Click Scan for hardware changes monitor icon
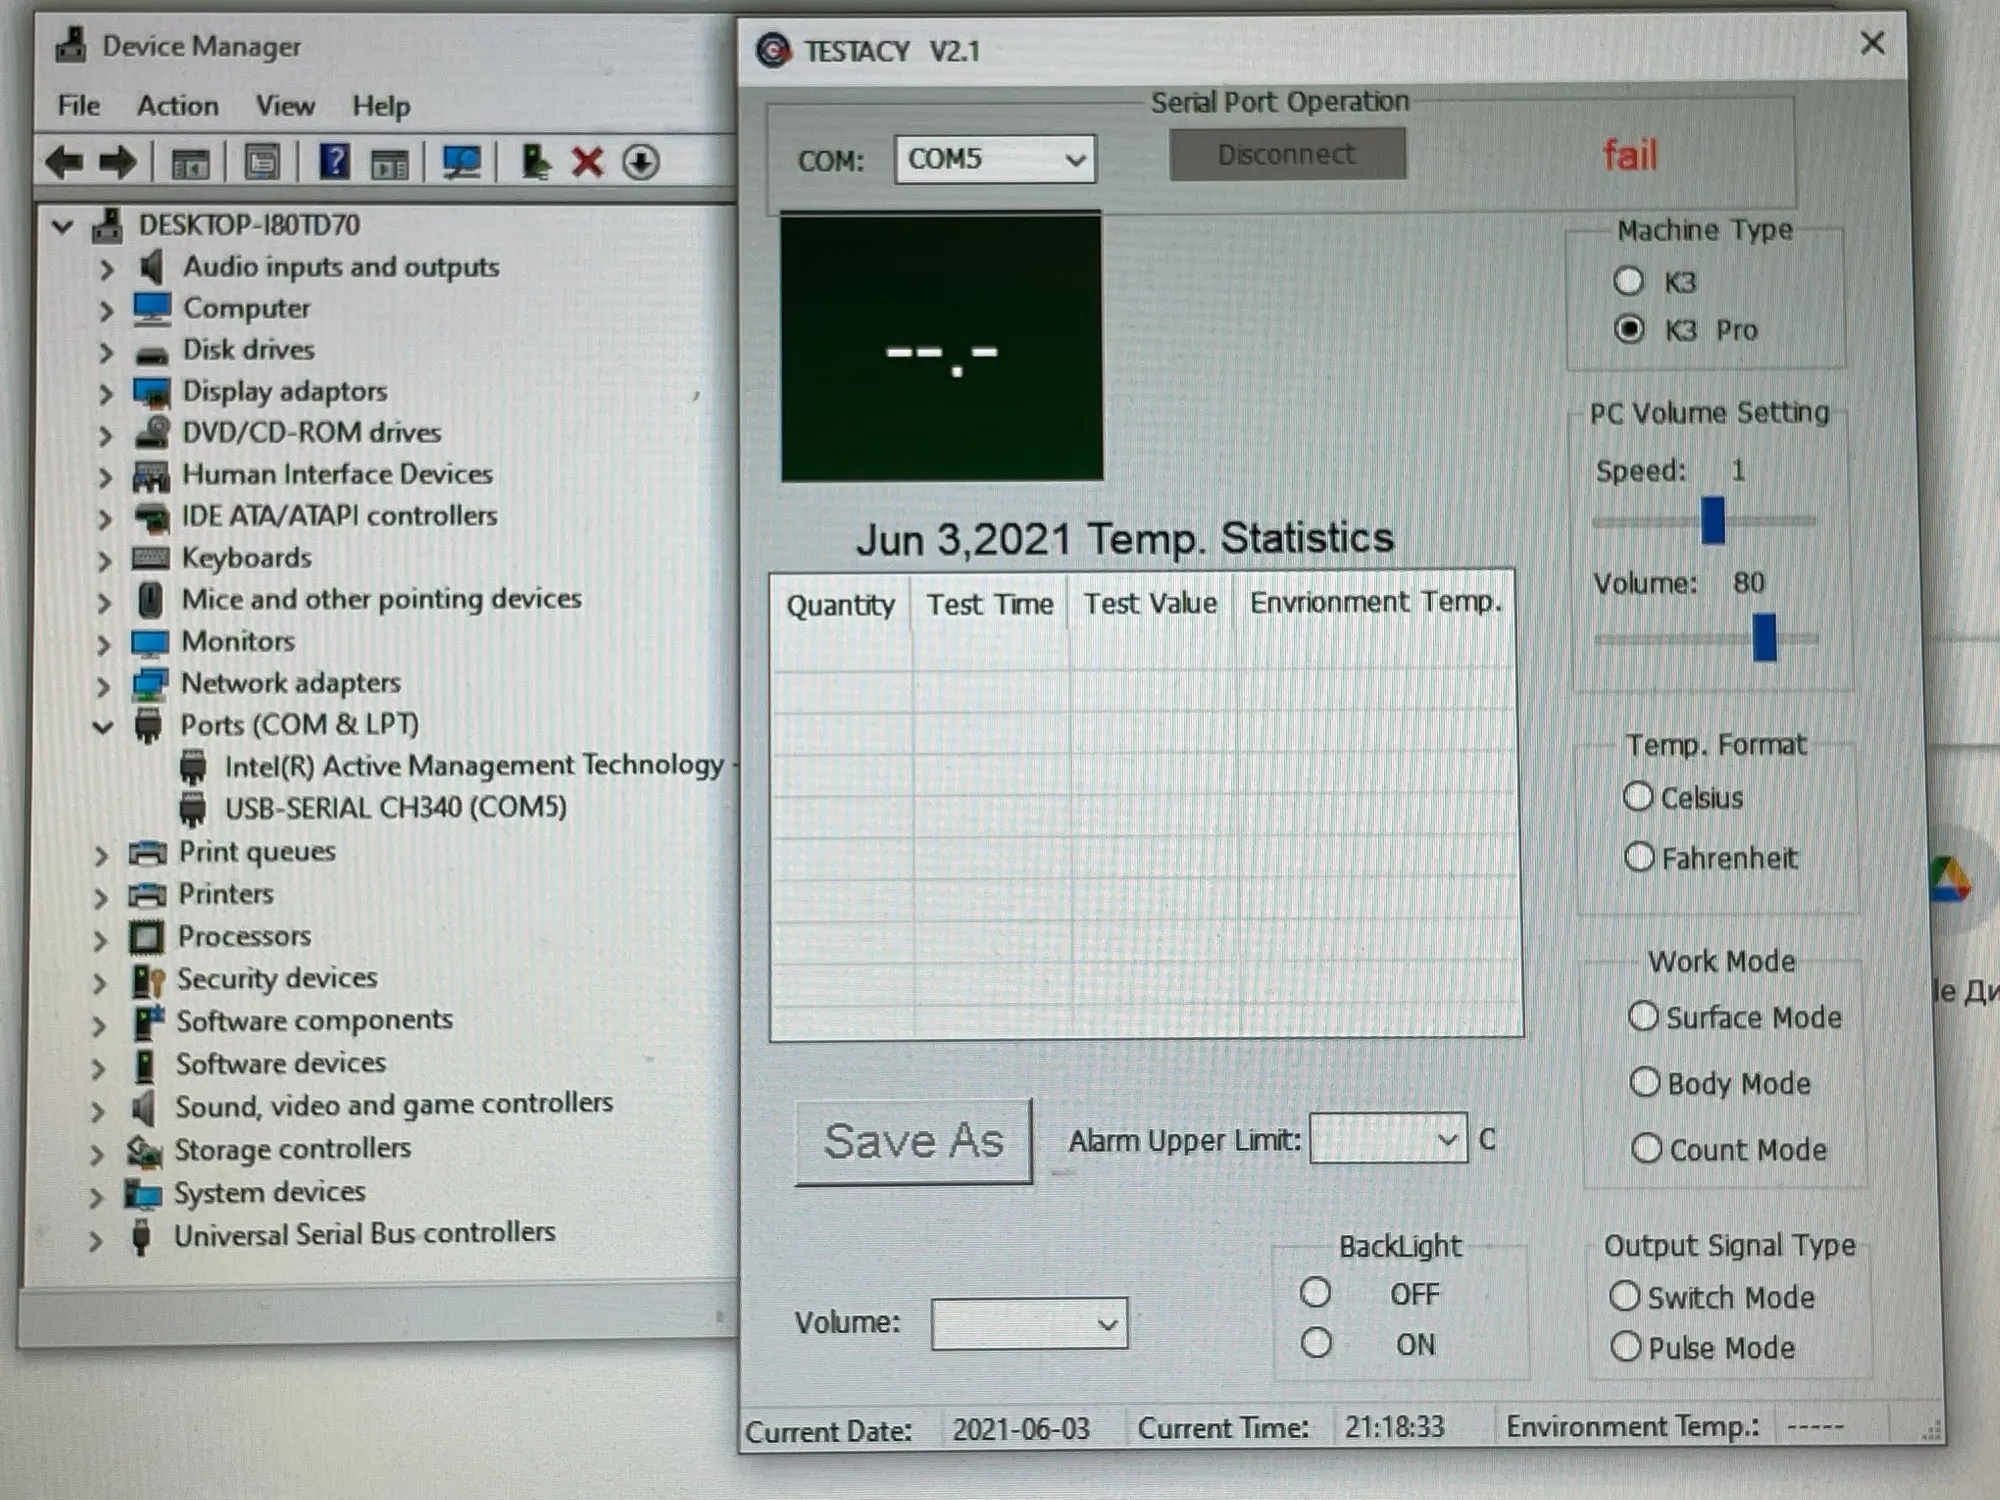This screenshot has width=2000, height=1500. [x=461, y=162]
